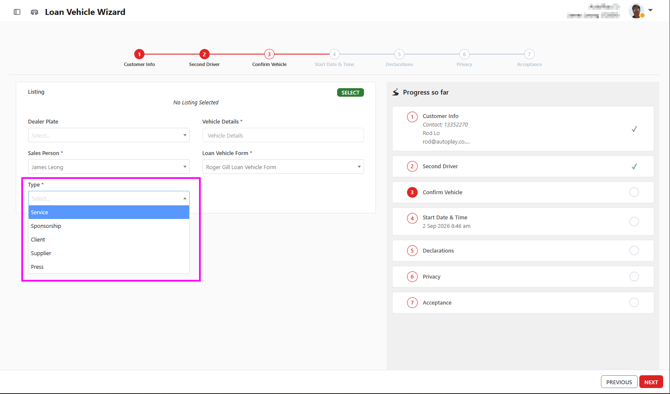Click Customer Info green checkmark
The image size is (670, 394).
634,129
